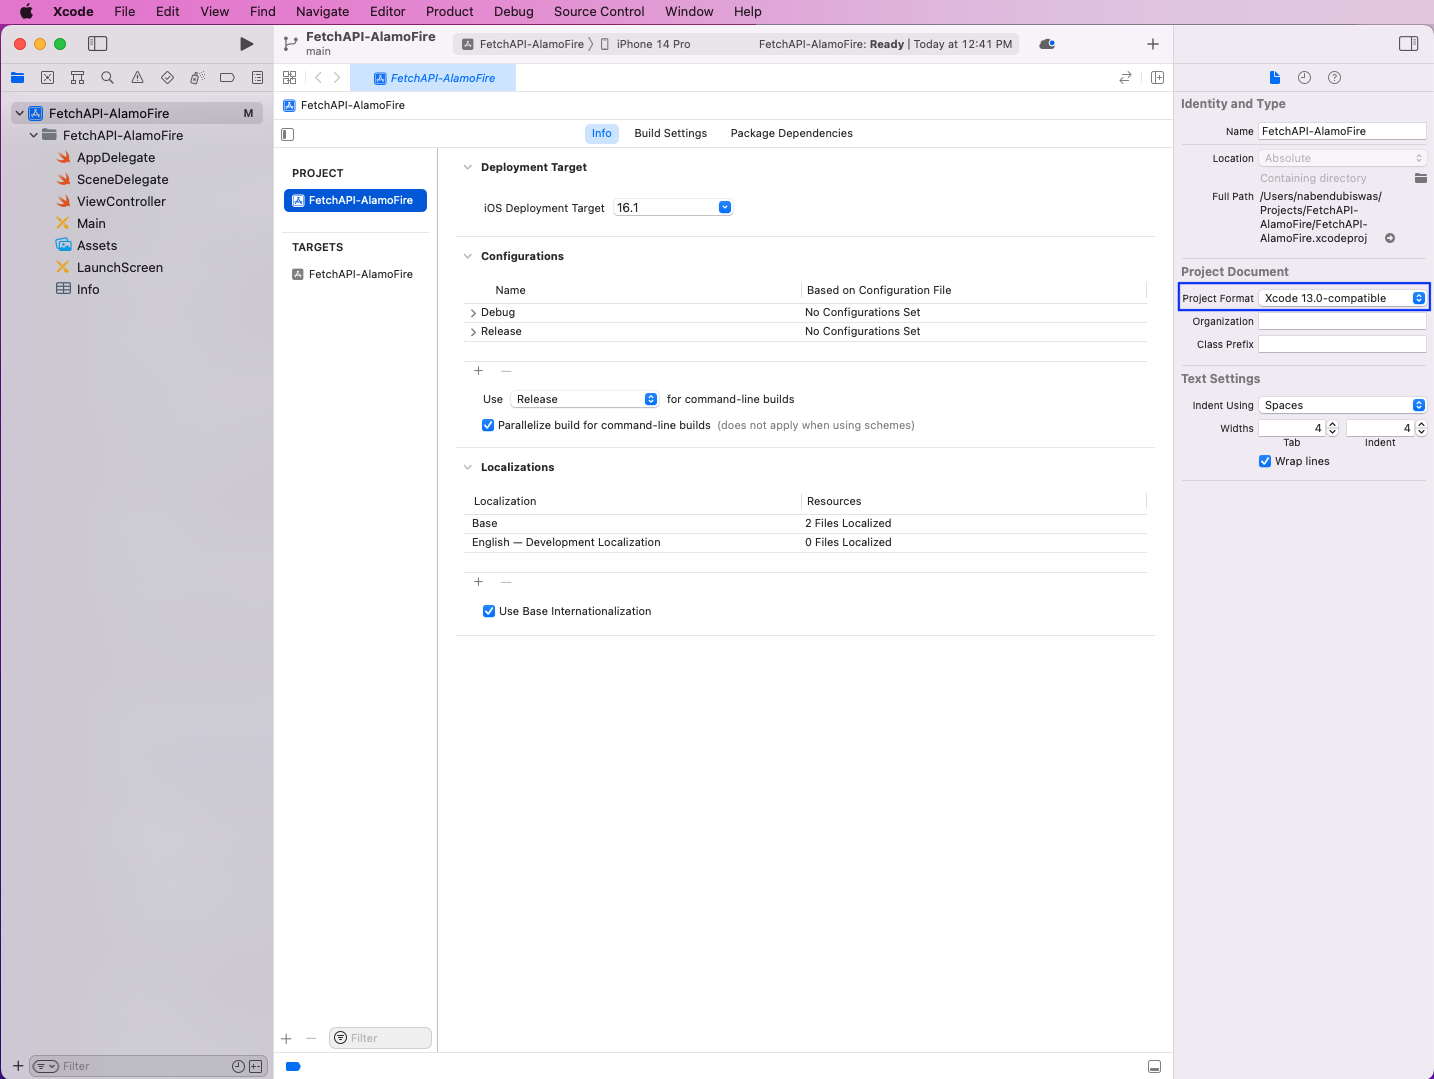Go forward in editor history
The image size is (1434, 1079).
point(337,78)
